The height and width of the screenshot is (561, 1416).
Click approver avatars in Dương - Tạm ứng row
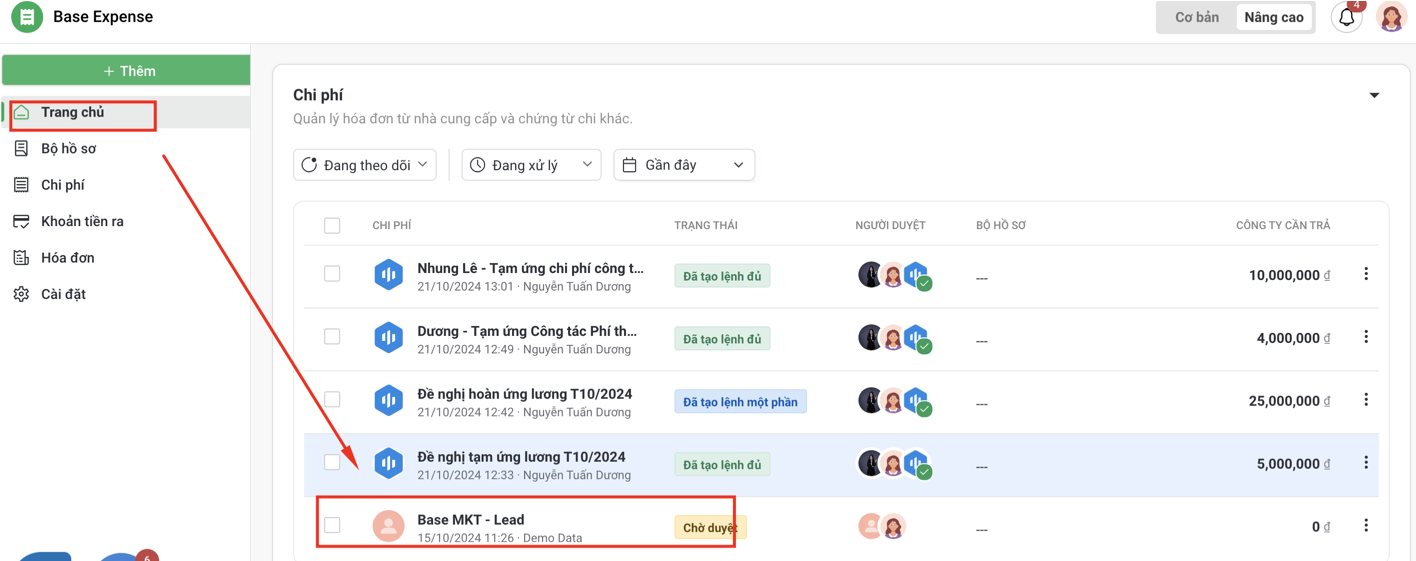coord(895,338)
